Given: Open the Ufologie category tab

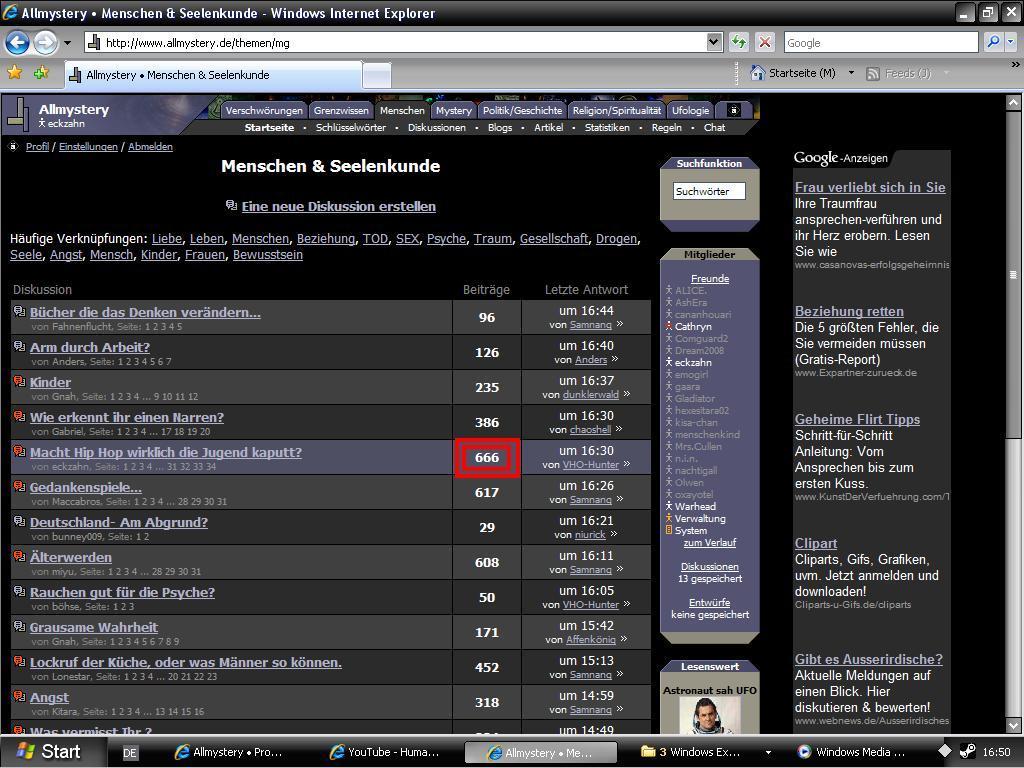Looking at the screenshot, I should (690, 110).
